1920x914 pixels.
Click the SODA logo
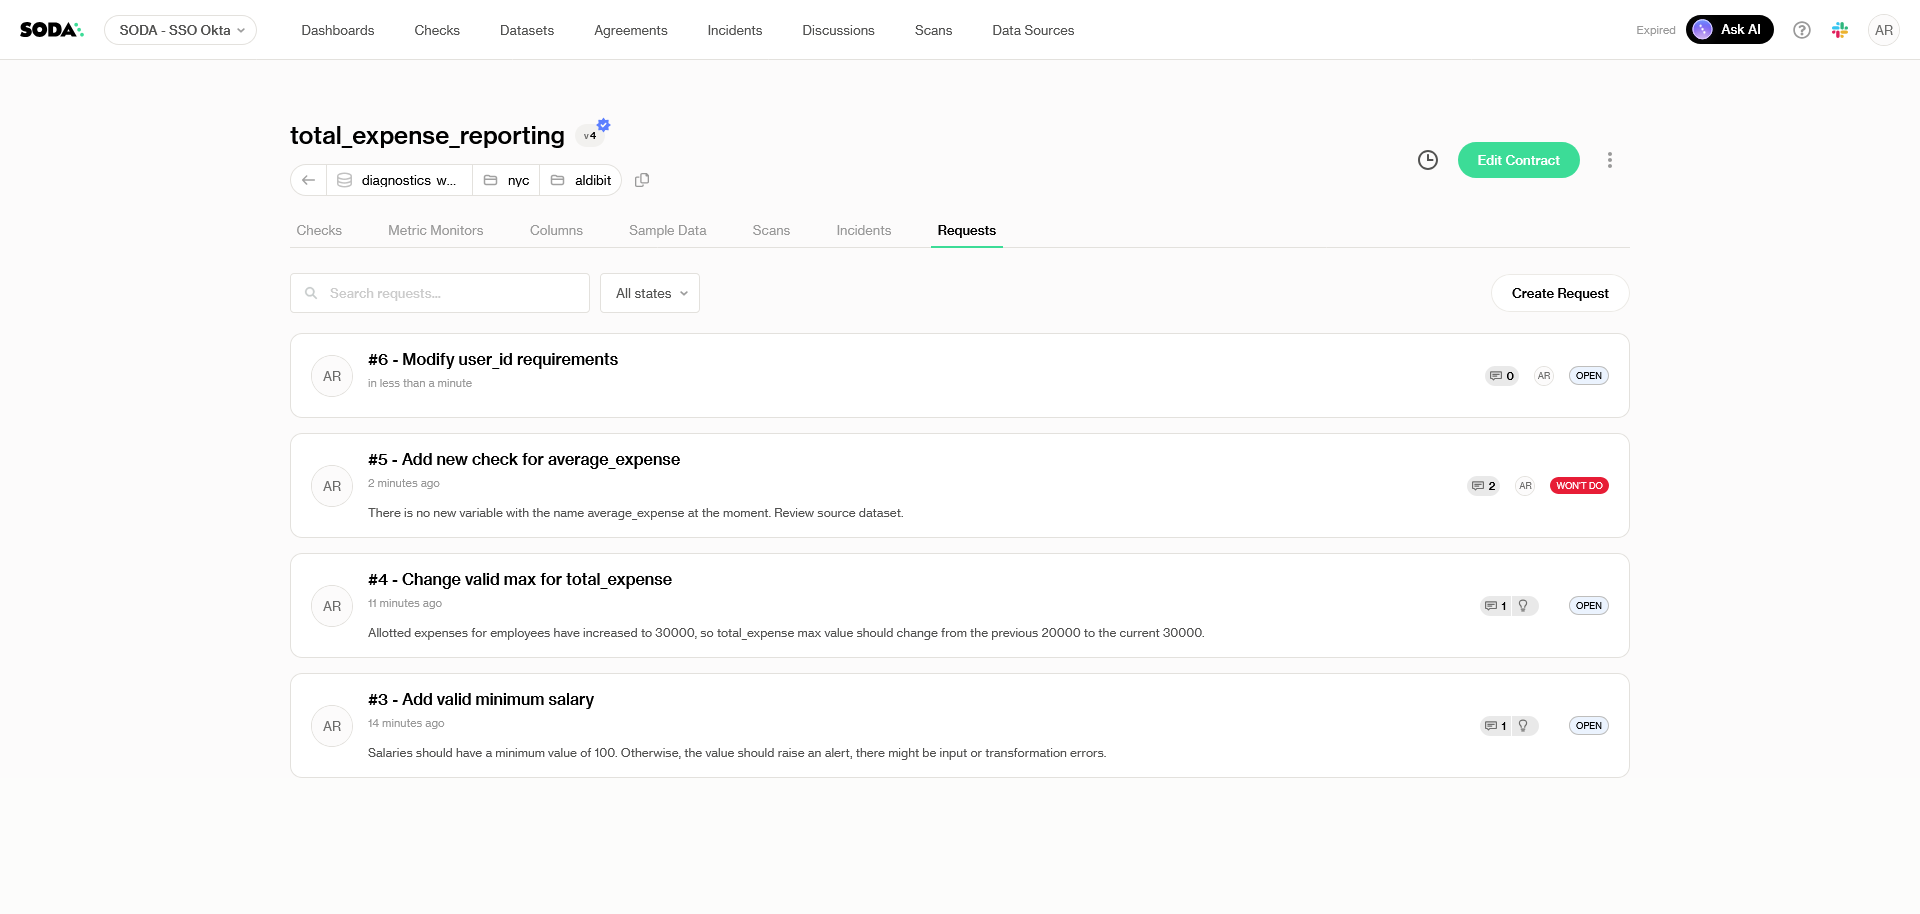51,30
